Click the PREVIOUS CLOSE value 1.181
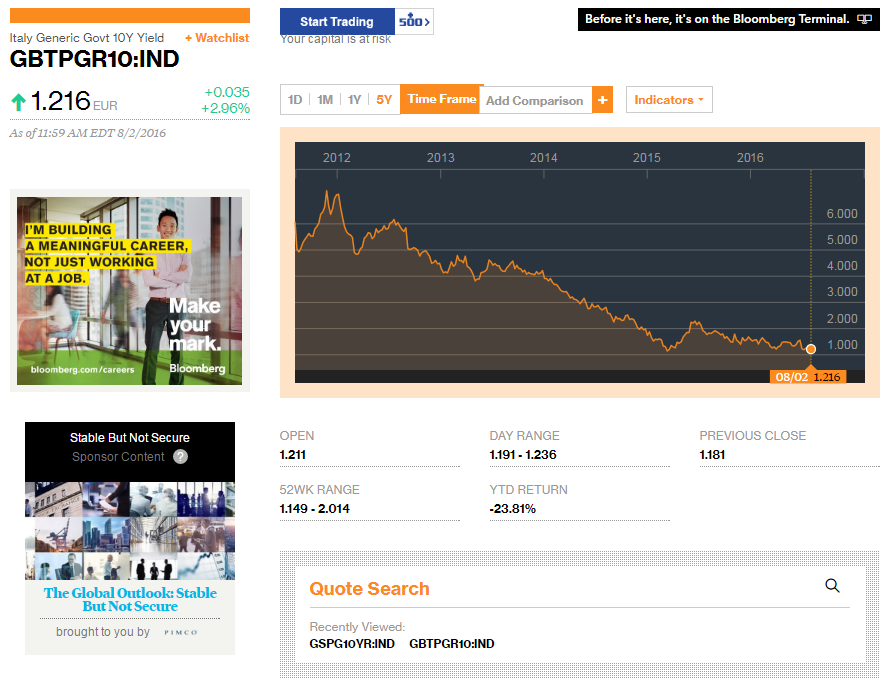This screenshot has height=683, width=888. (712, 455)
